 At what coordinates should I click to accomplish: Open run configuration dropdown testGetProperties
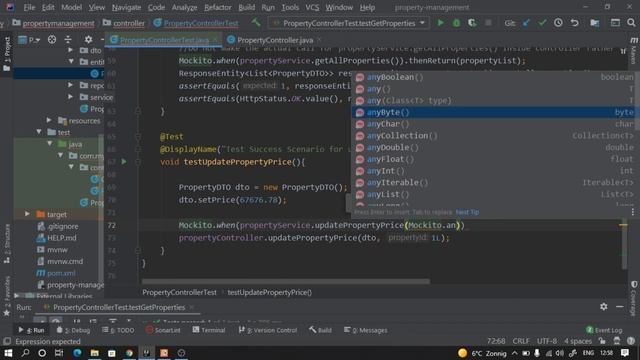[349, 23]
